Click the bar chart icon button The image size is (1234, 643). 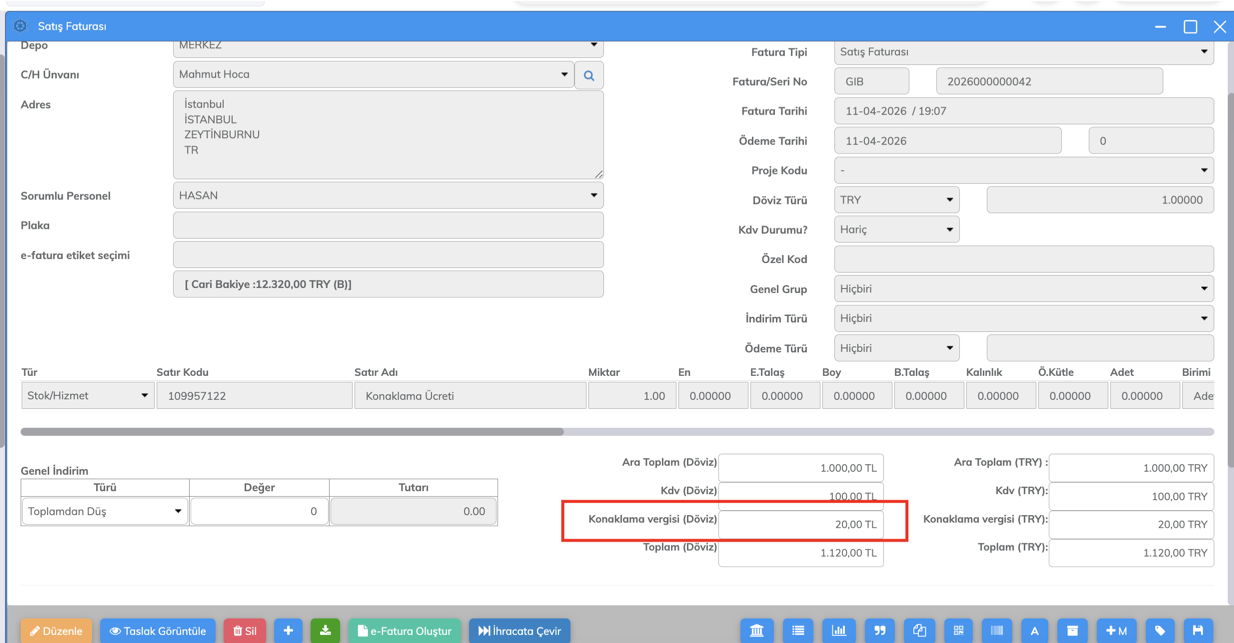coord(838,631)
